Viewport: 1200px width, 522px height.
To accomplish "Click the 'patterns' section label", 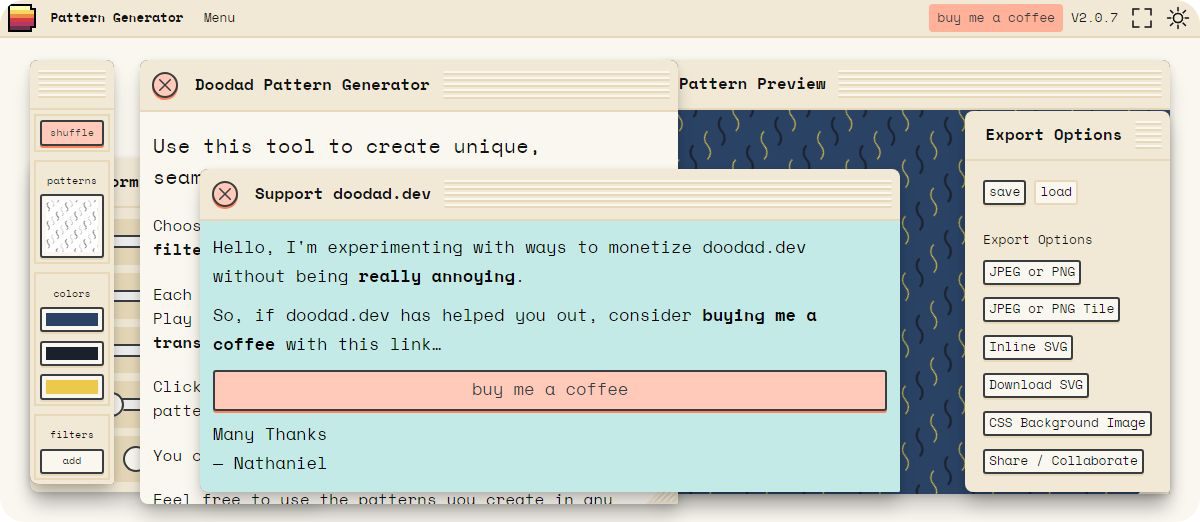I will [72, 181].
